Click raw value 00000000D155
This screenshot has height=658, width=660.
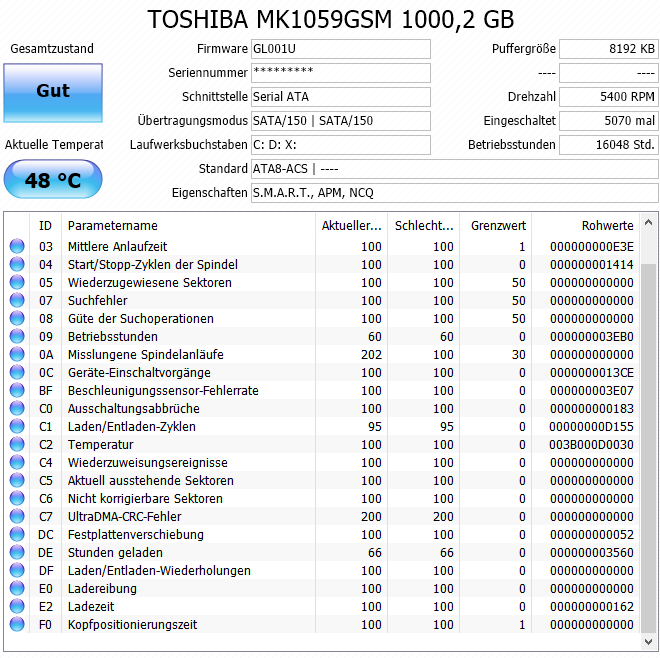click(591, 426)
